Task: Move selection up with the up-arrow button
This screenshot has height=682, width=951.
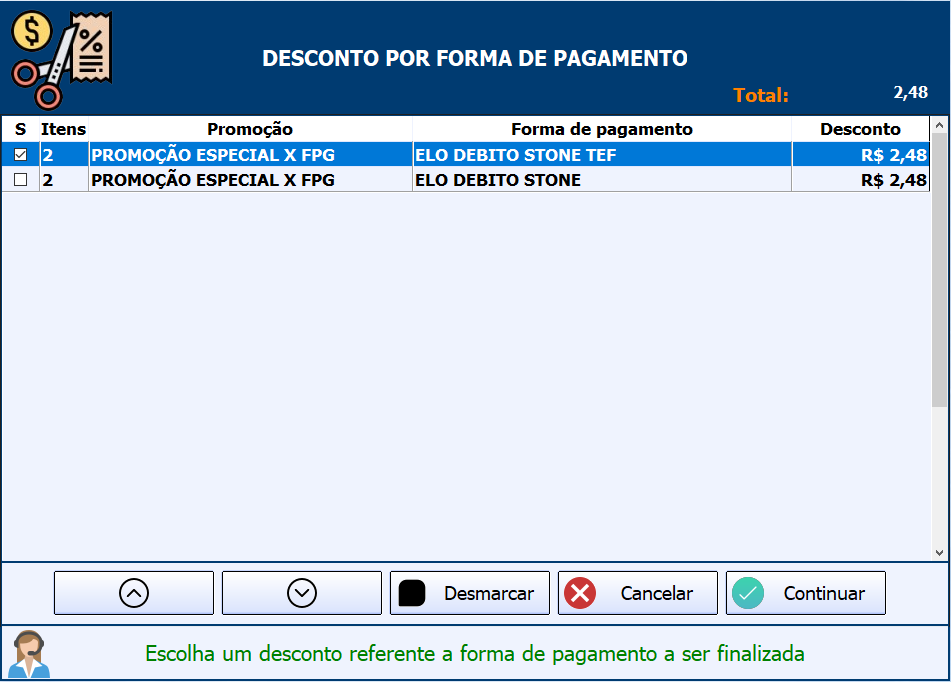Action: pyautogui.click(x=133, y=593)
